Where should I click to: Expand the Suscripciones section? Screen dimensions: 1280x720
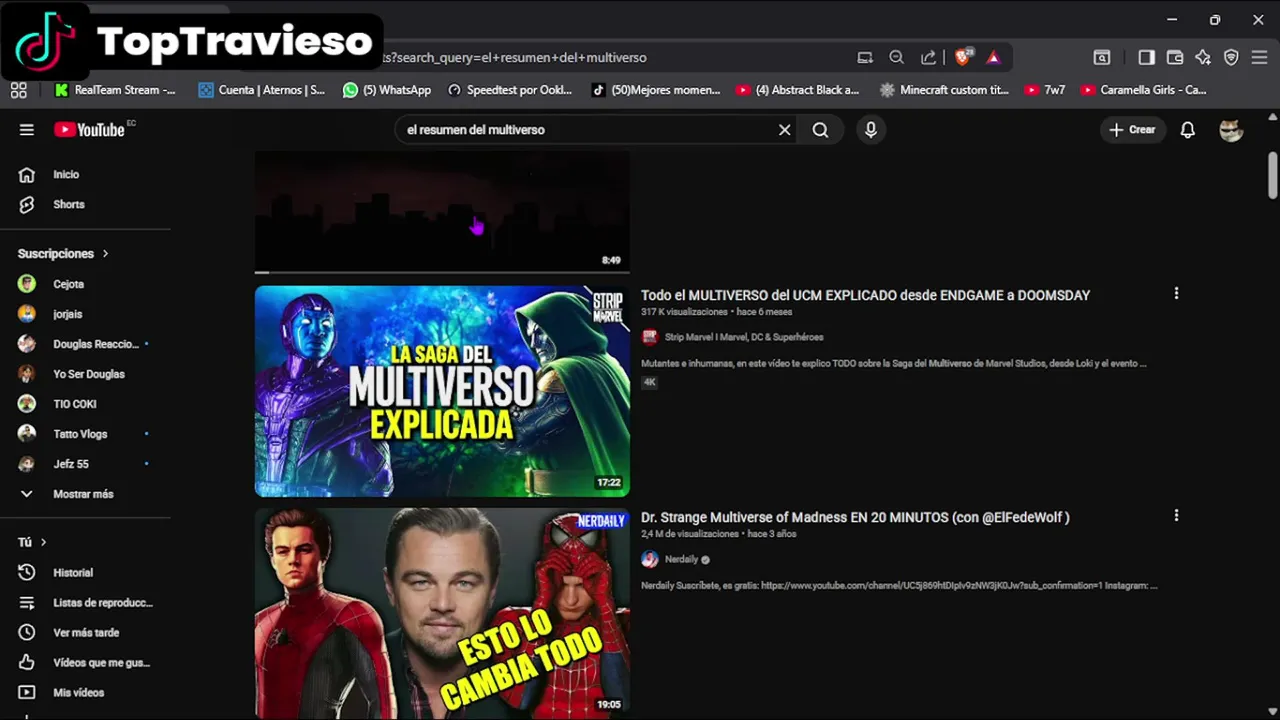(64, 254)
